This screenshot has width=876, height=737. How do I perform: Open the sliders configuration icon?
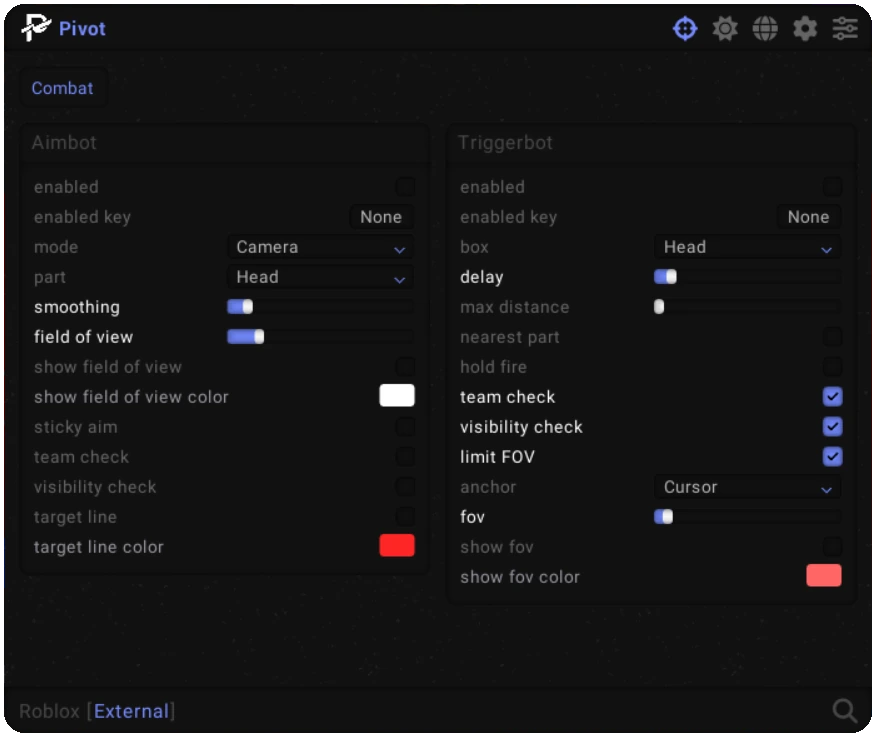point(845,28)
